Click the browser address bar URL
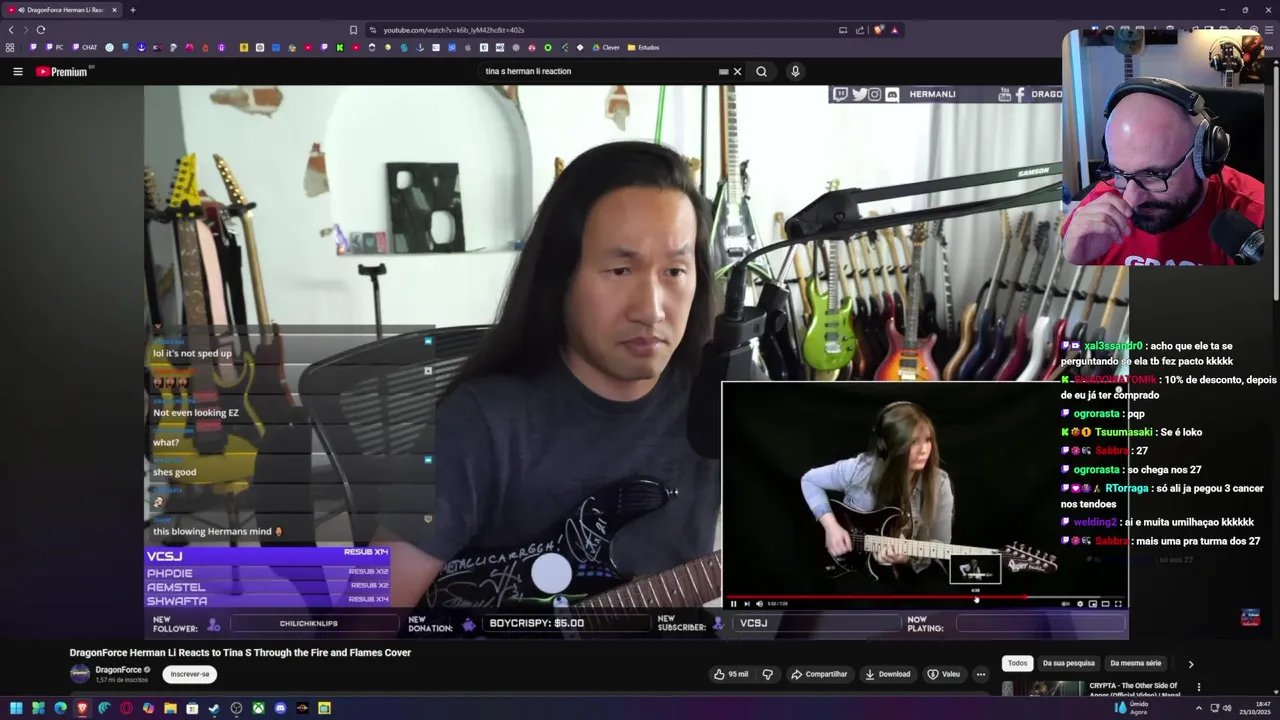 [454, 30]
